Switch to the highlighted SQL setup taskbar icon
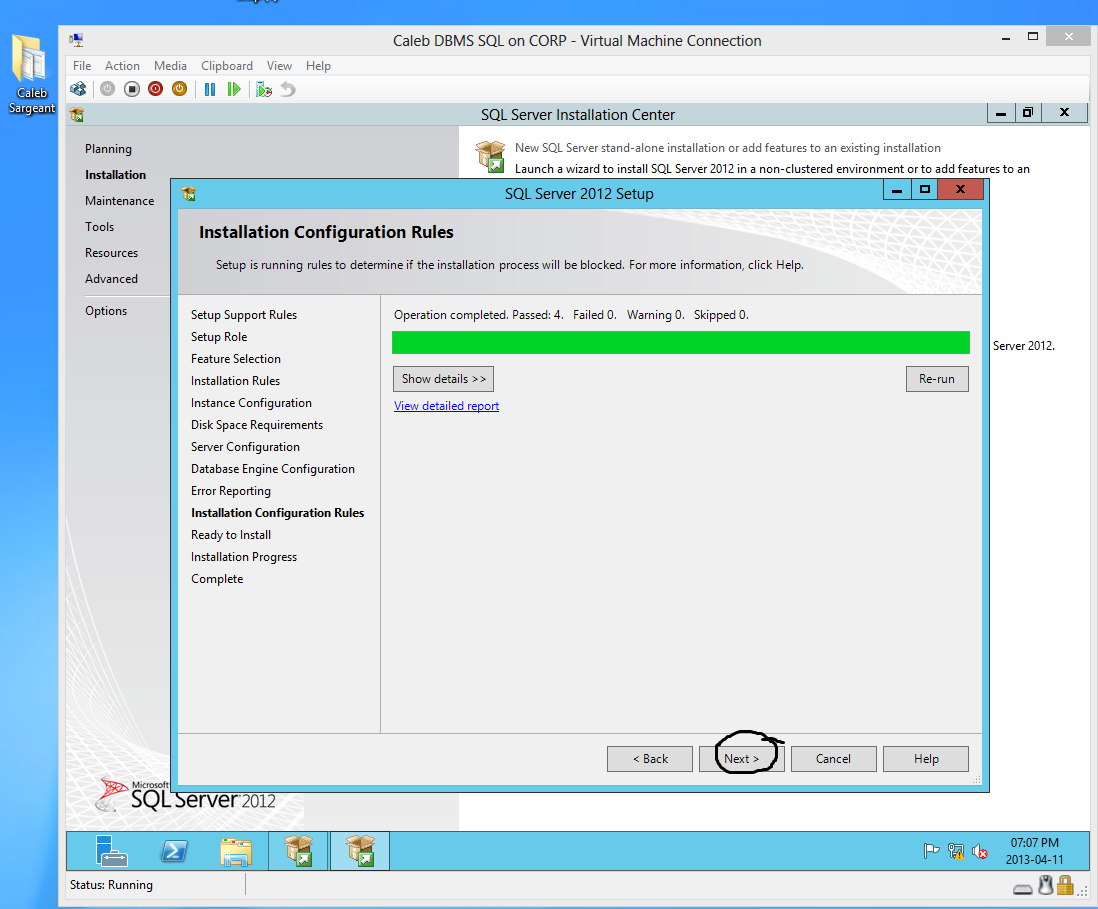 tap(359, 851)
